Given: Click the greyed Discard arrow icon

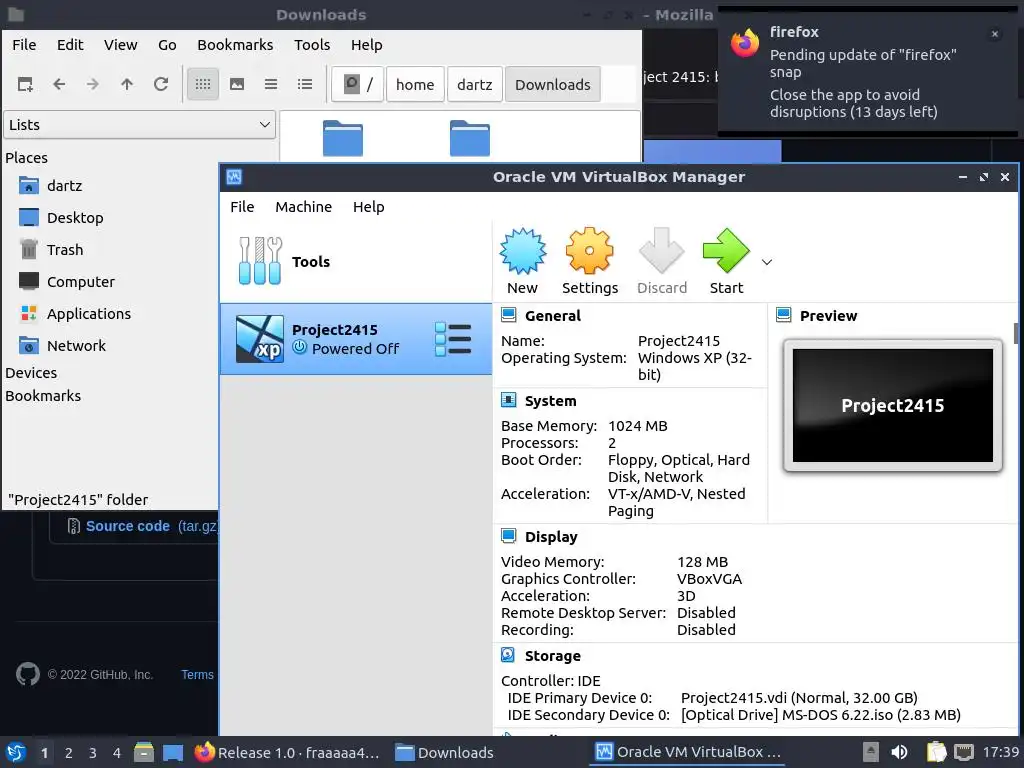Looking at the screenshot, I should click(662, 251).
